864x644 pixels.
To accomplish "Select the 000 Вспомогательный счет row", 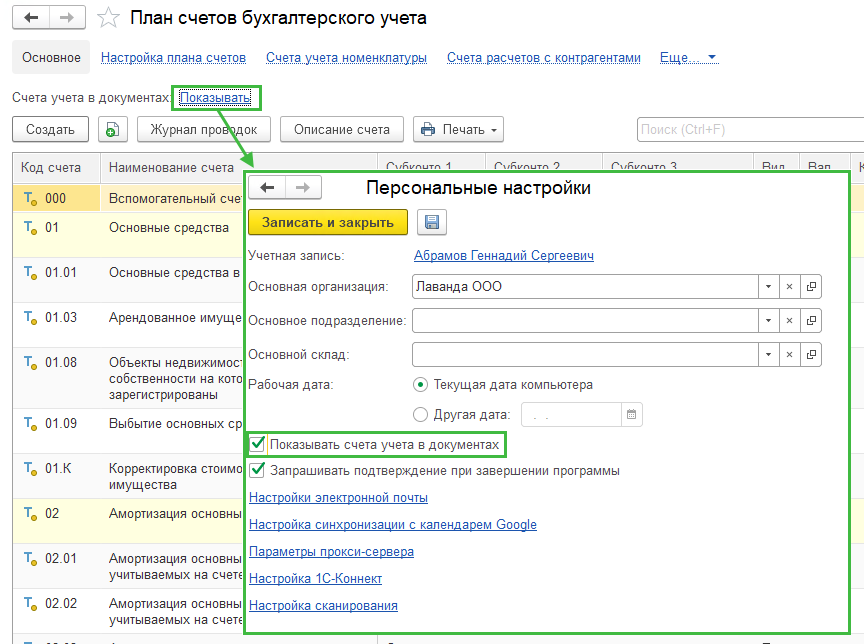I will coord(128,198).
